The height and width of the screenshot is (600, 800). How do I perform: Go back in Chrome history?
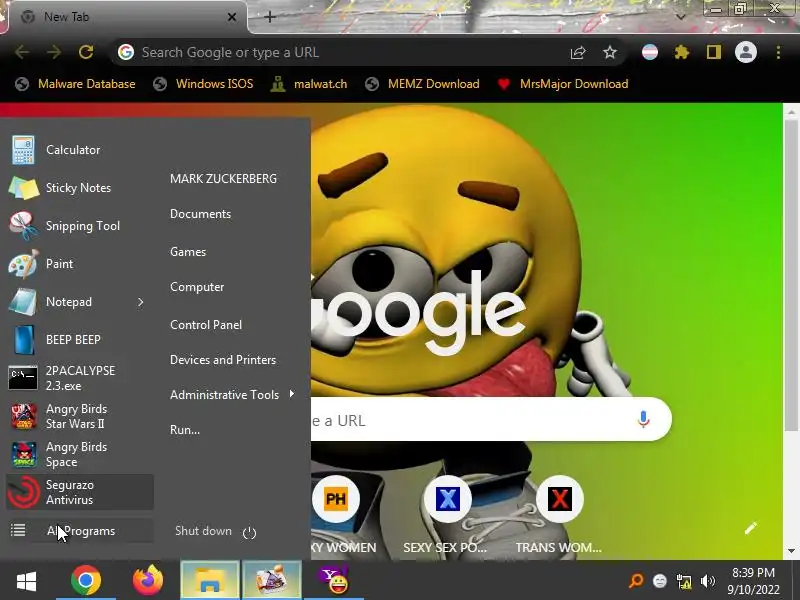pos(22,52)
